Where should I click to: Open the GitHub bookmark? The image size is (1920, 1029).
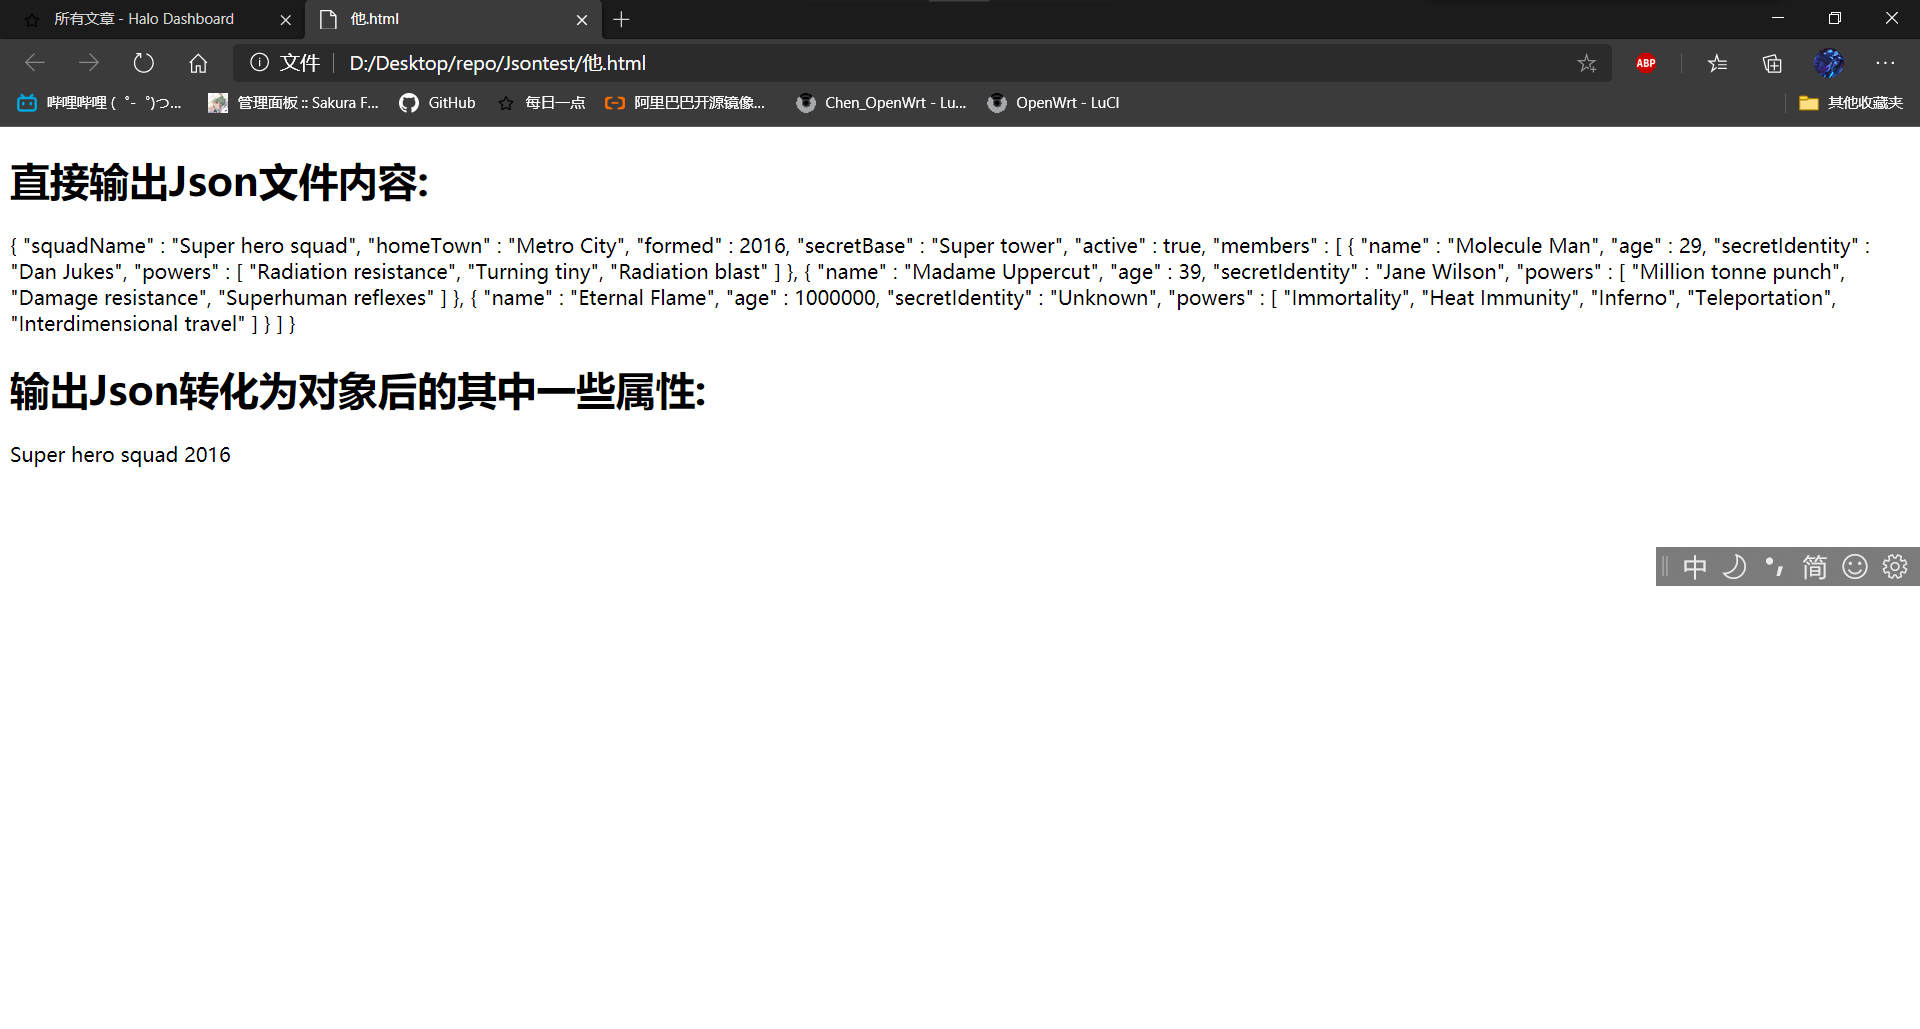point(438,103)
